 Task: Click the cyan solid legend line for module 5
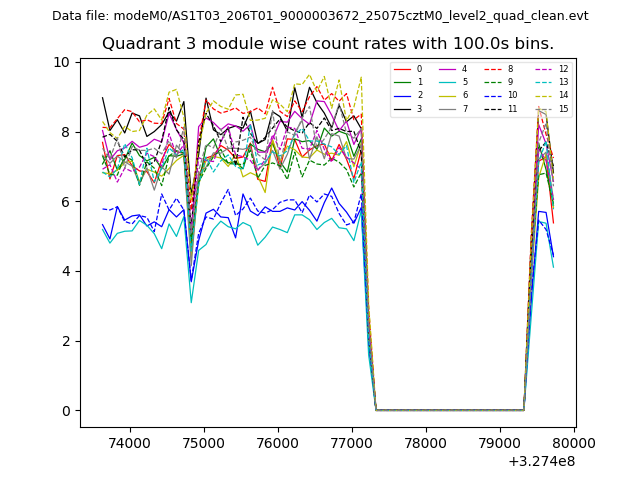coord(447,82)
